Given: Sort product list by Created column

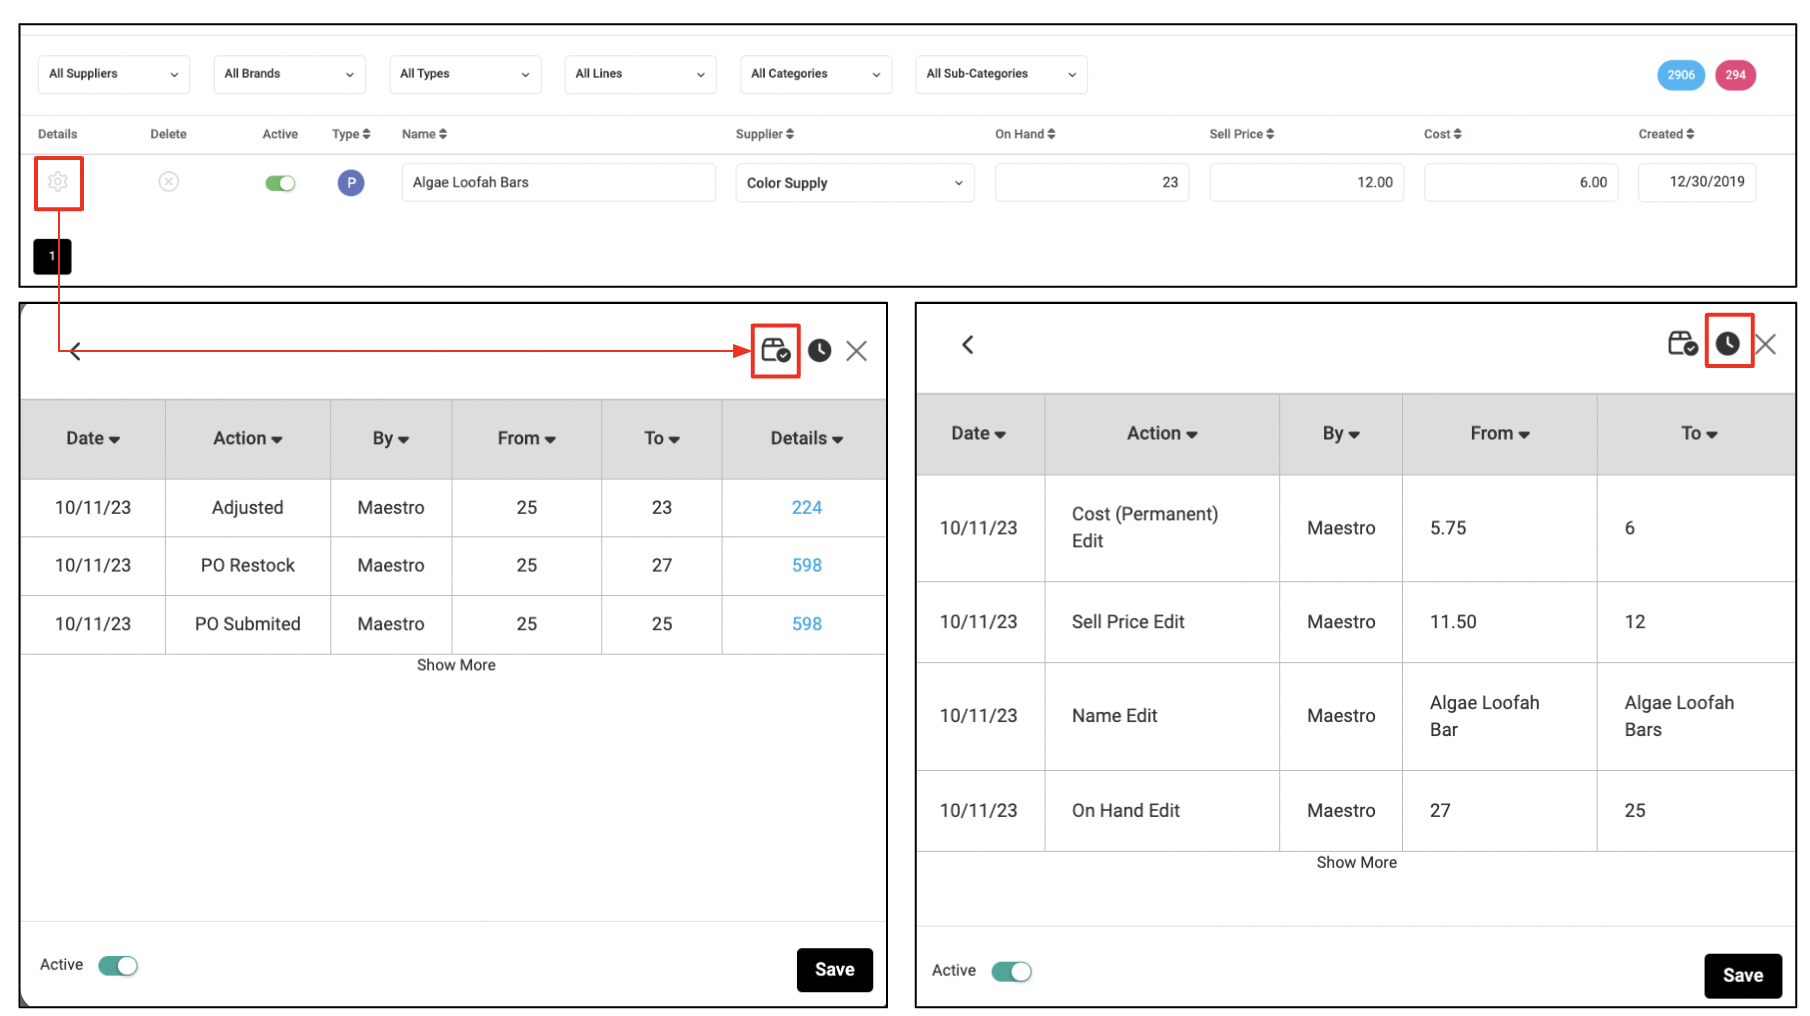Looking at the screenshot, I should tap(1666, 134).
